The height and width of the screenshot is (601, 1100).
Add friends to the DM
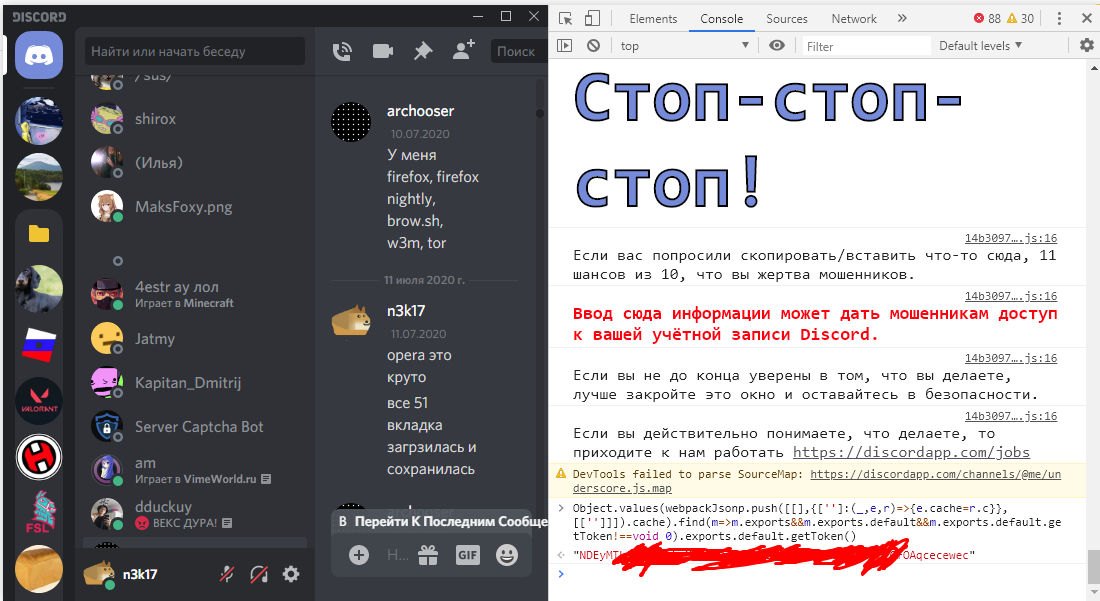464,50
